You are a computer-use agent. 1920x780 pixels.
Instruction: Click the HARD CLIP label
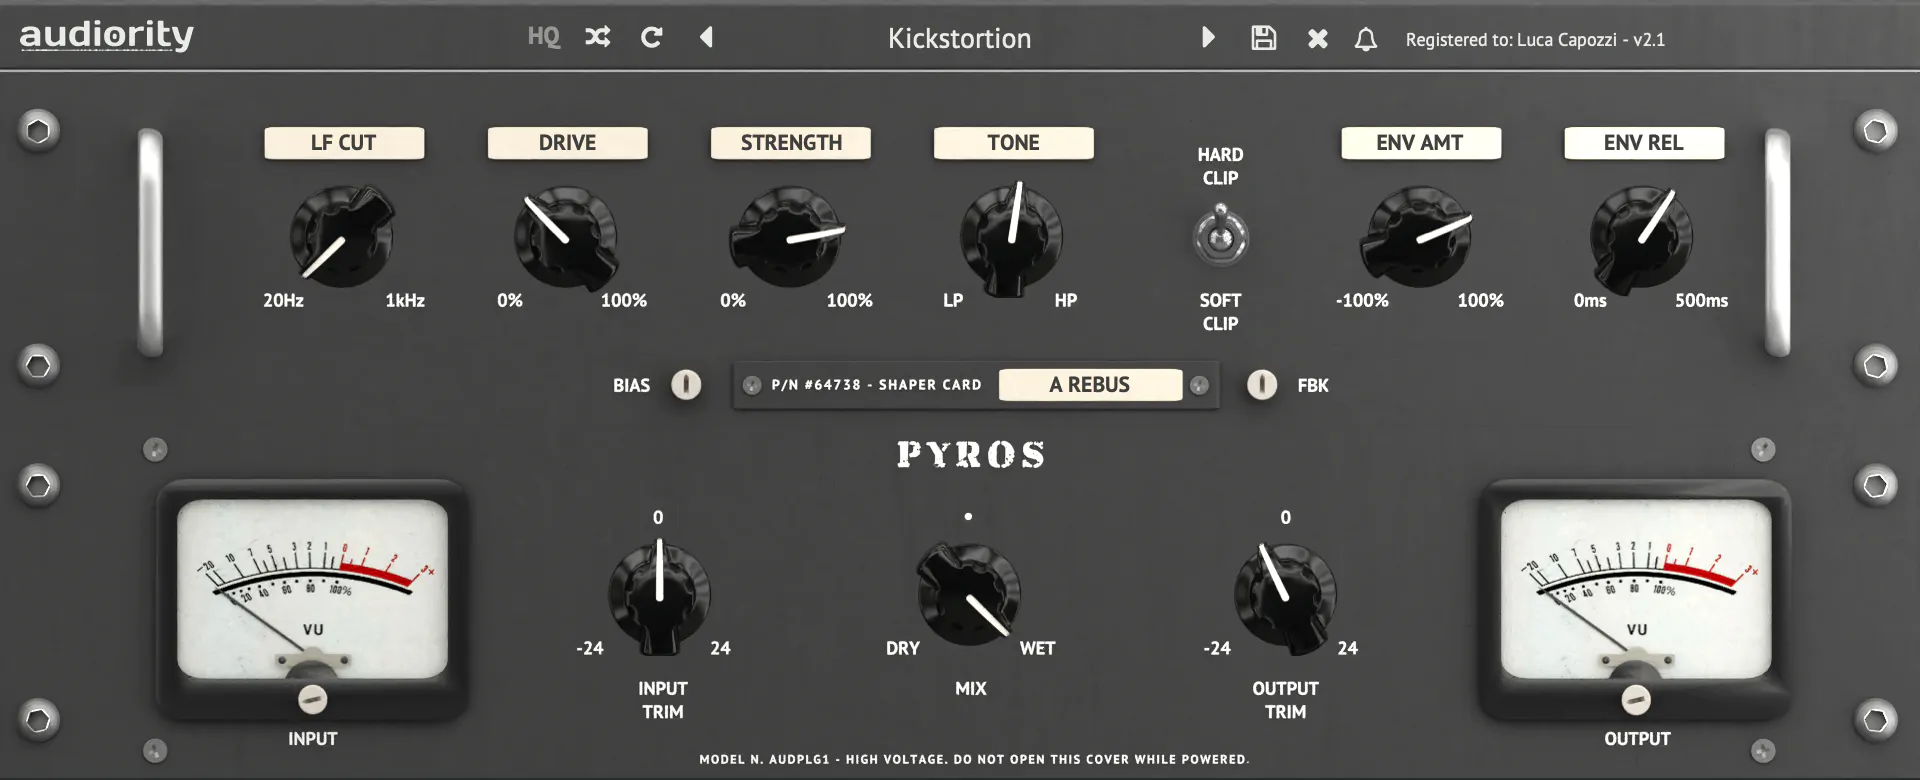tap(1220, 166)
